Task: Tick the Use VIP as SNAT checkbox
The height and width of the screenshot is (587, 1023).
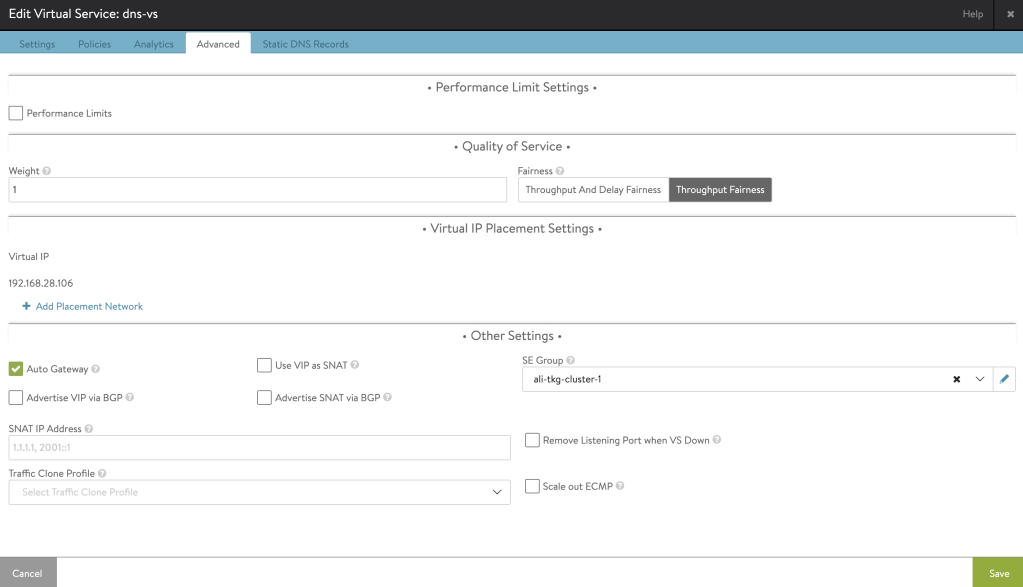Action: (264, 366)
